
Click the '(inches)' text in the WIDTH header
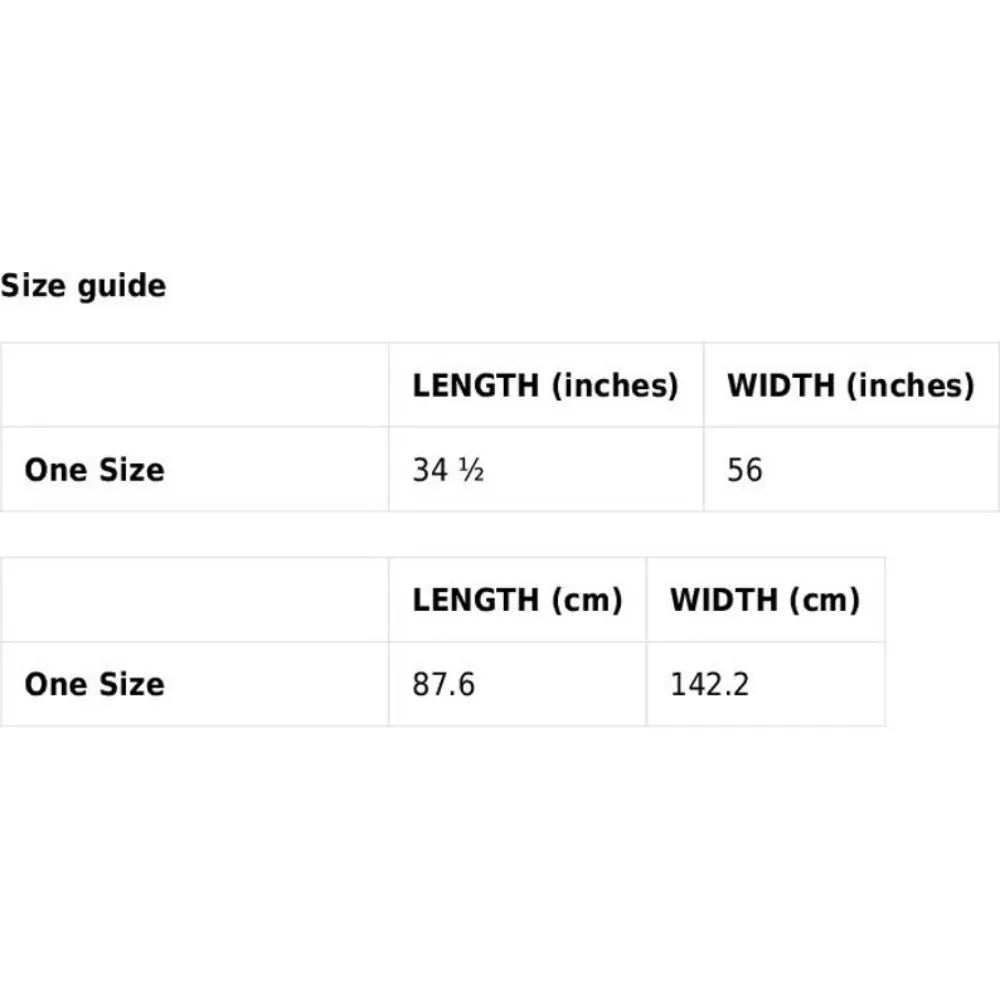point(910,386)
